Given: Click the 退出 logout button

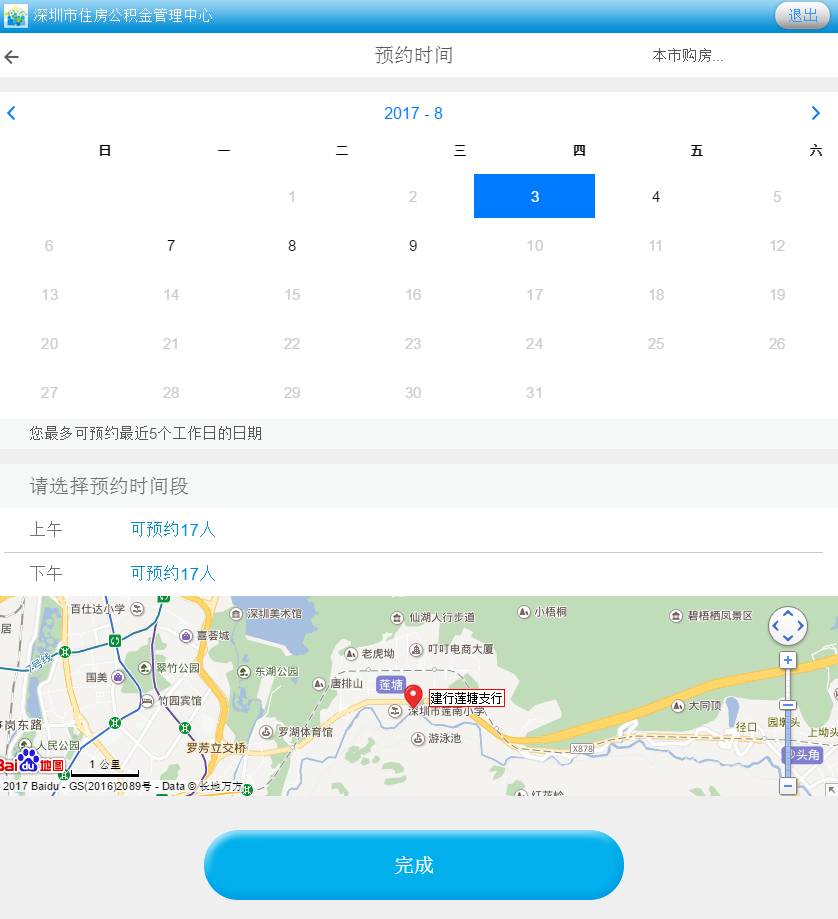Looking at the screenshot, I should (x=802, y=15).
